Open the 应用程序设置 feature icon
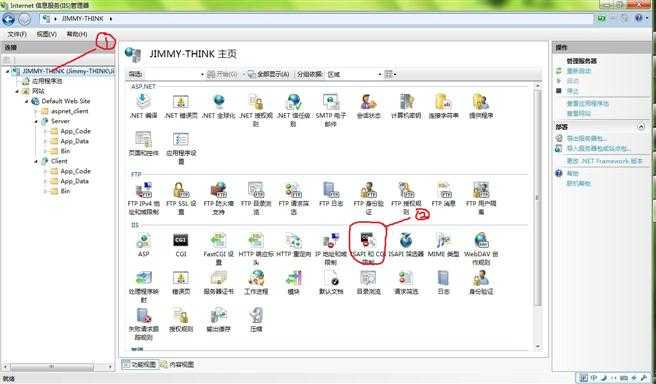The image size is (656, 384). point(181,147)
